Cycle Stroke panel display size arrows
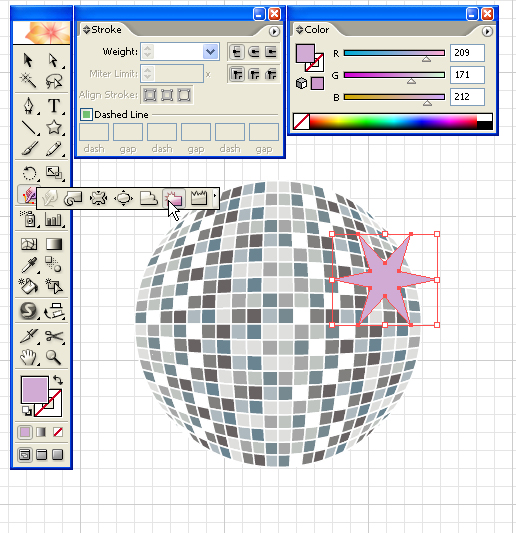The width and height of the screenshot is (516, 533). pyautogui.click(x=86, y=30)
